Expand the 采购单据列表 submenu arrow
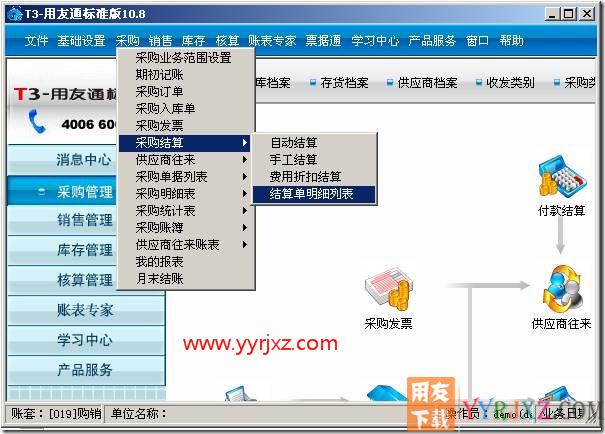The height and width of the screenshot is (434, 605). coord(245,177)
